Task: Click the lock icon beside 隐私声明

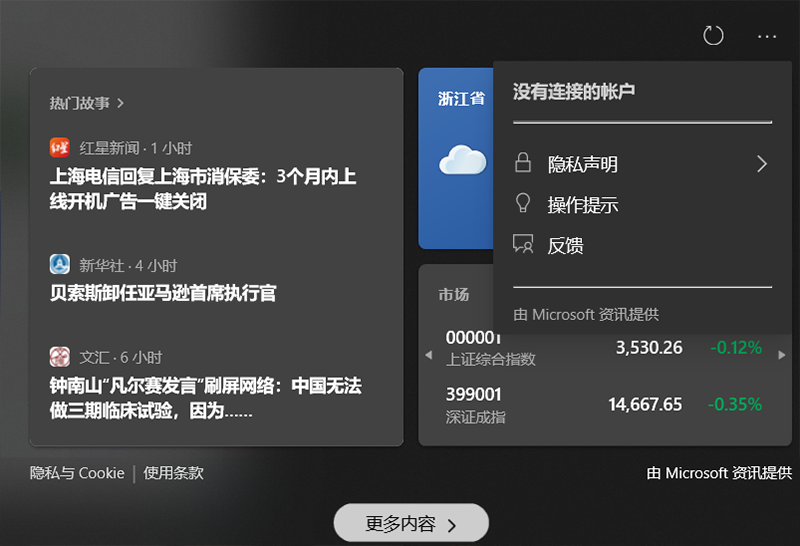Action: pyautogui.click(x=522, y=163)
